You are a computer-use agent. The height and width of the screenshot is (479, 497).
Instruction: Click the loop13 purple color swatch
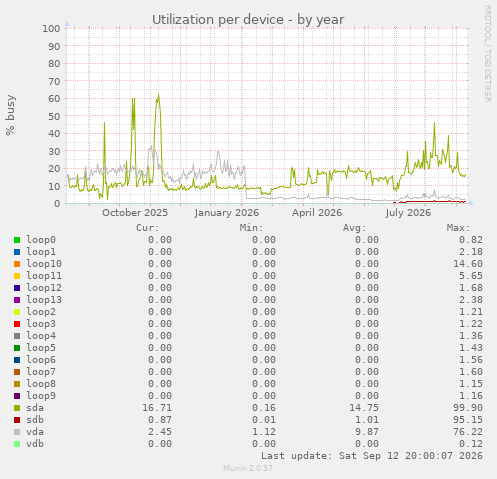pos(17,300)
